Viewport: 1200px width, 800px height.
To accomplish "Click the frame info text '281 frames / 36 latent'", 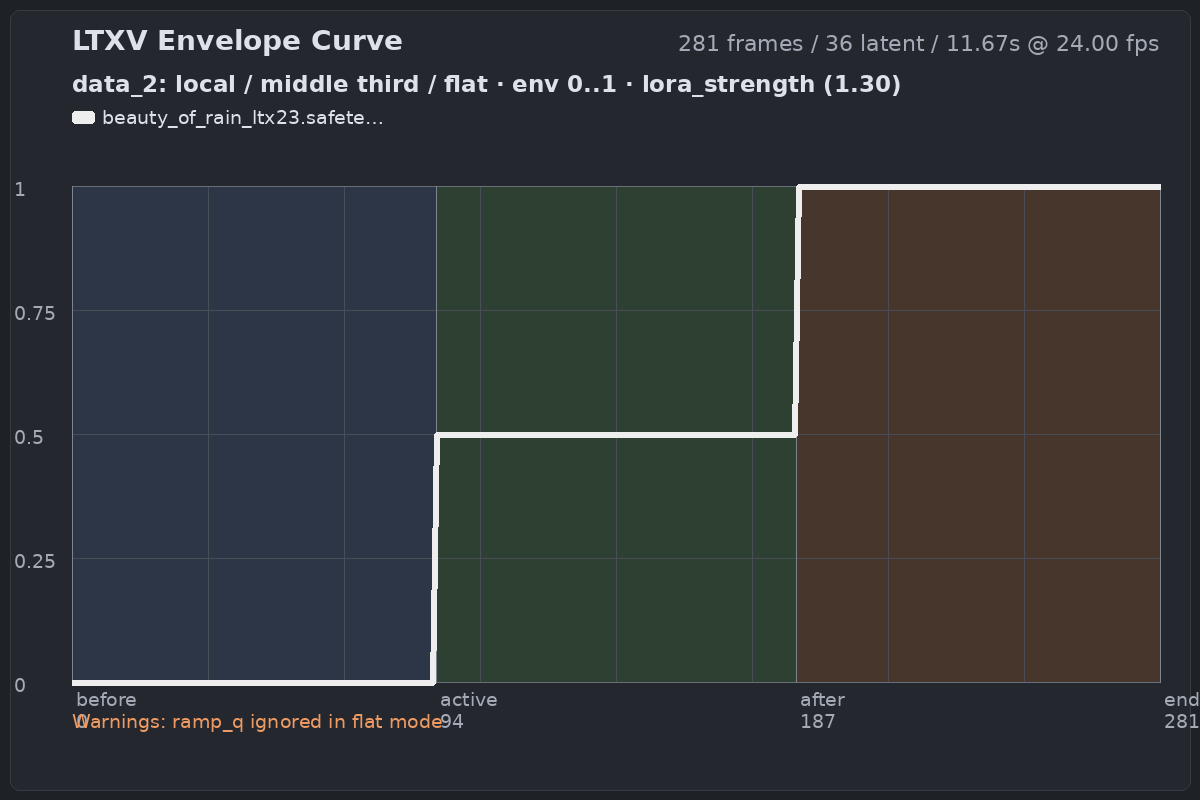I will click(x=918, y=44).
